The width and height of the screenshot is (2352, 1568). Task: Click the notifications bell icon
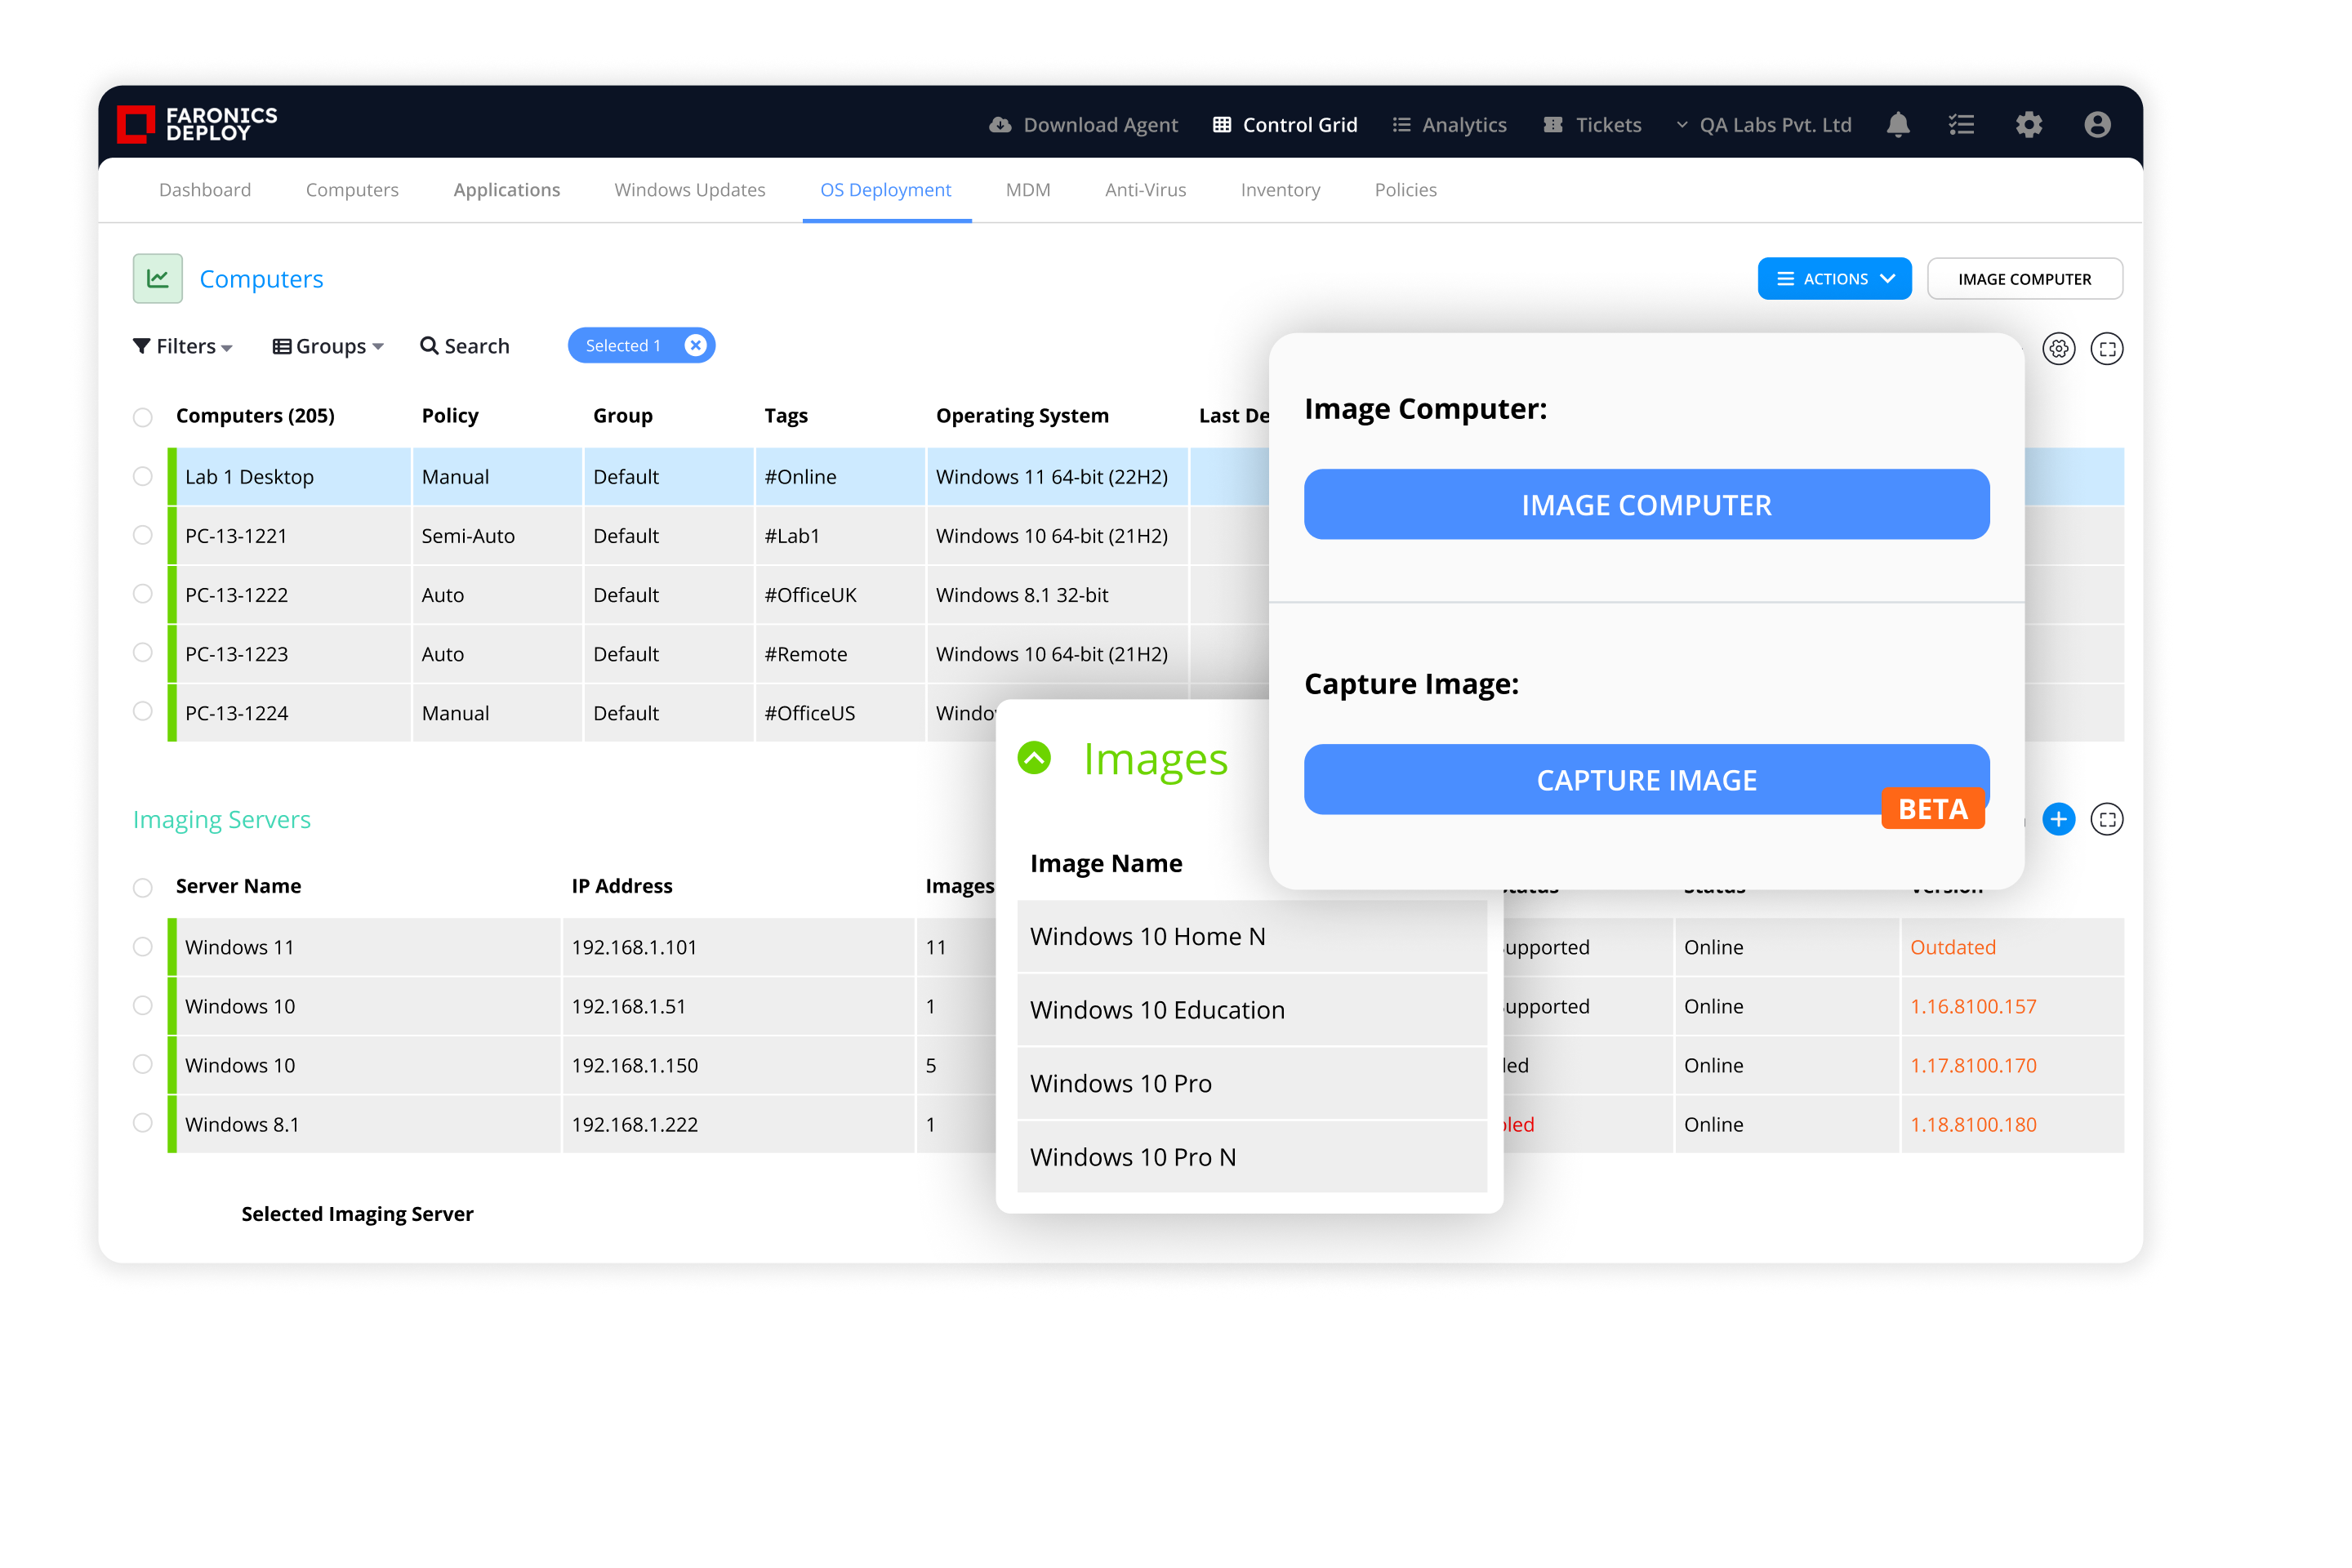[1897, 125]
